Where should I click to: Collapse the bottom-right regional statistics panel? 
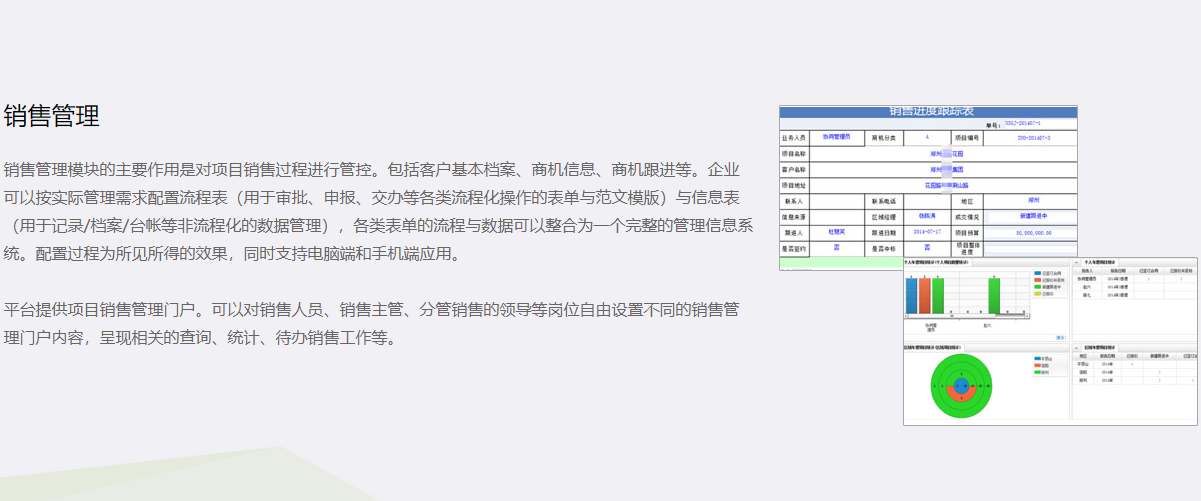(x=1078, y=346)
